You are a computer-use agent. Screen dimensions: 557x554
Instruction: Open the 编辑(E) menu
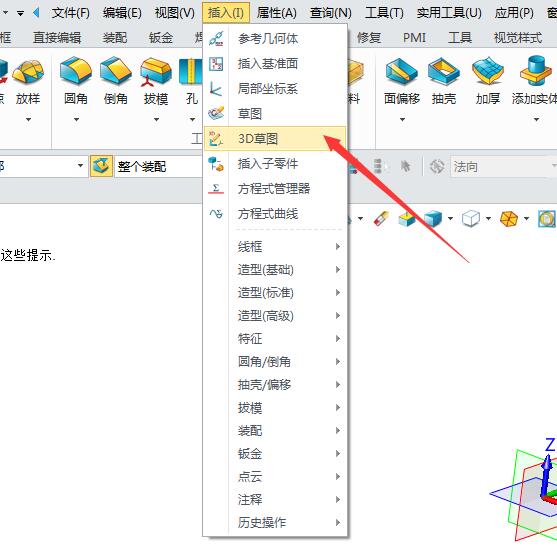[122, 13]
